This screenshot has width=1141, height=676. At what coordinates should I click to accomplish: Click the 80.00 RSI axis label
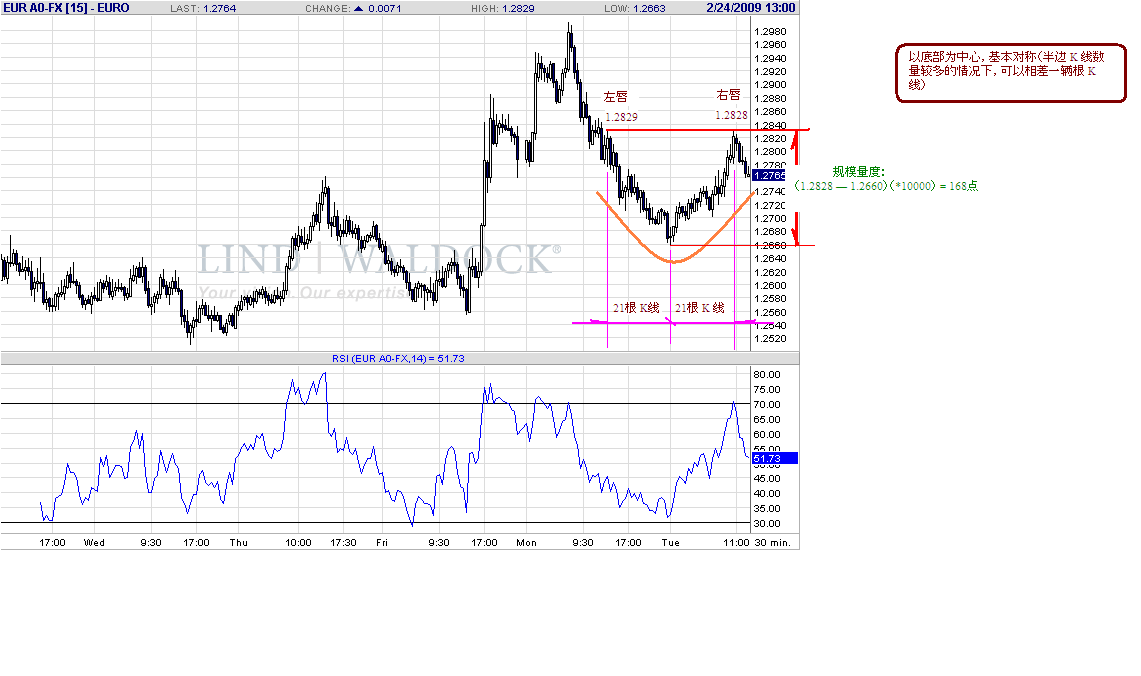[x=766, y=375]
